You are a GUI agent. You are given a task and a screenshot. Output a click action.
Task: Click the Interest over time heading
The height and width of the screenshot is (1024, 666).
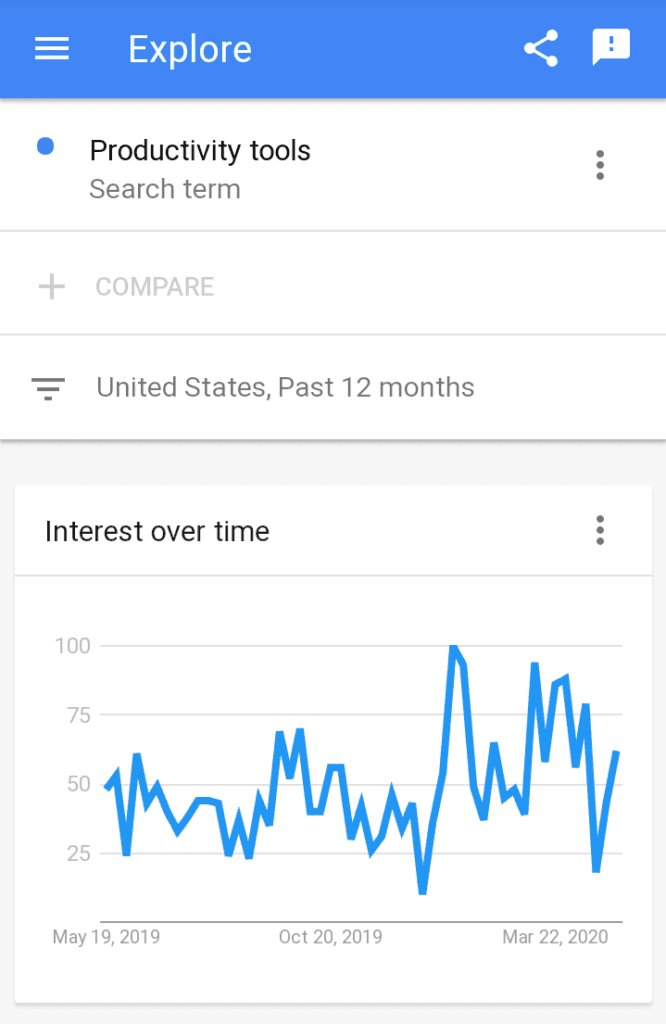157,531
